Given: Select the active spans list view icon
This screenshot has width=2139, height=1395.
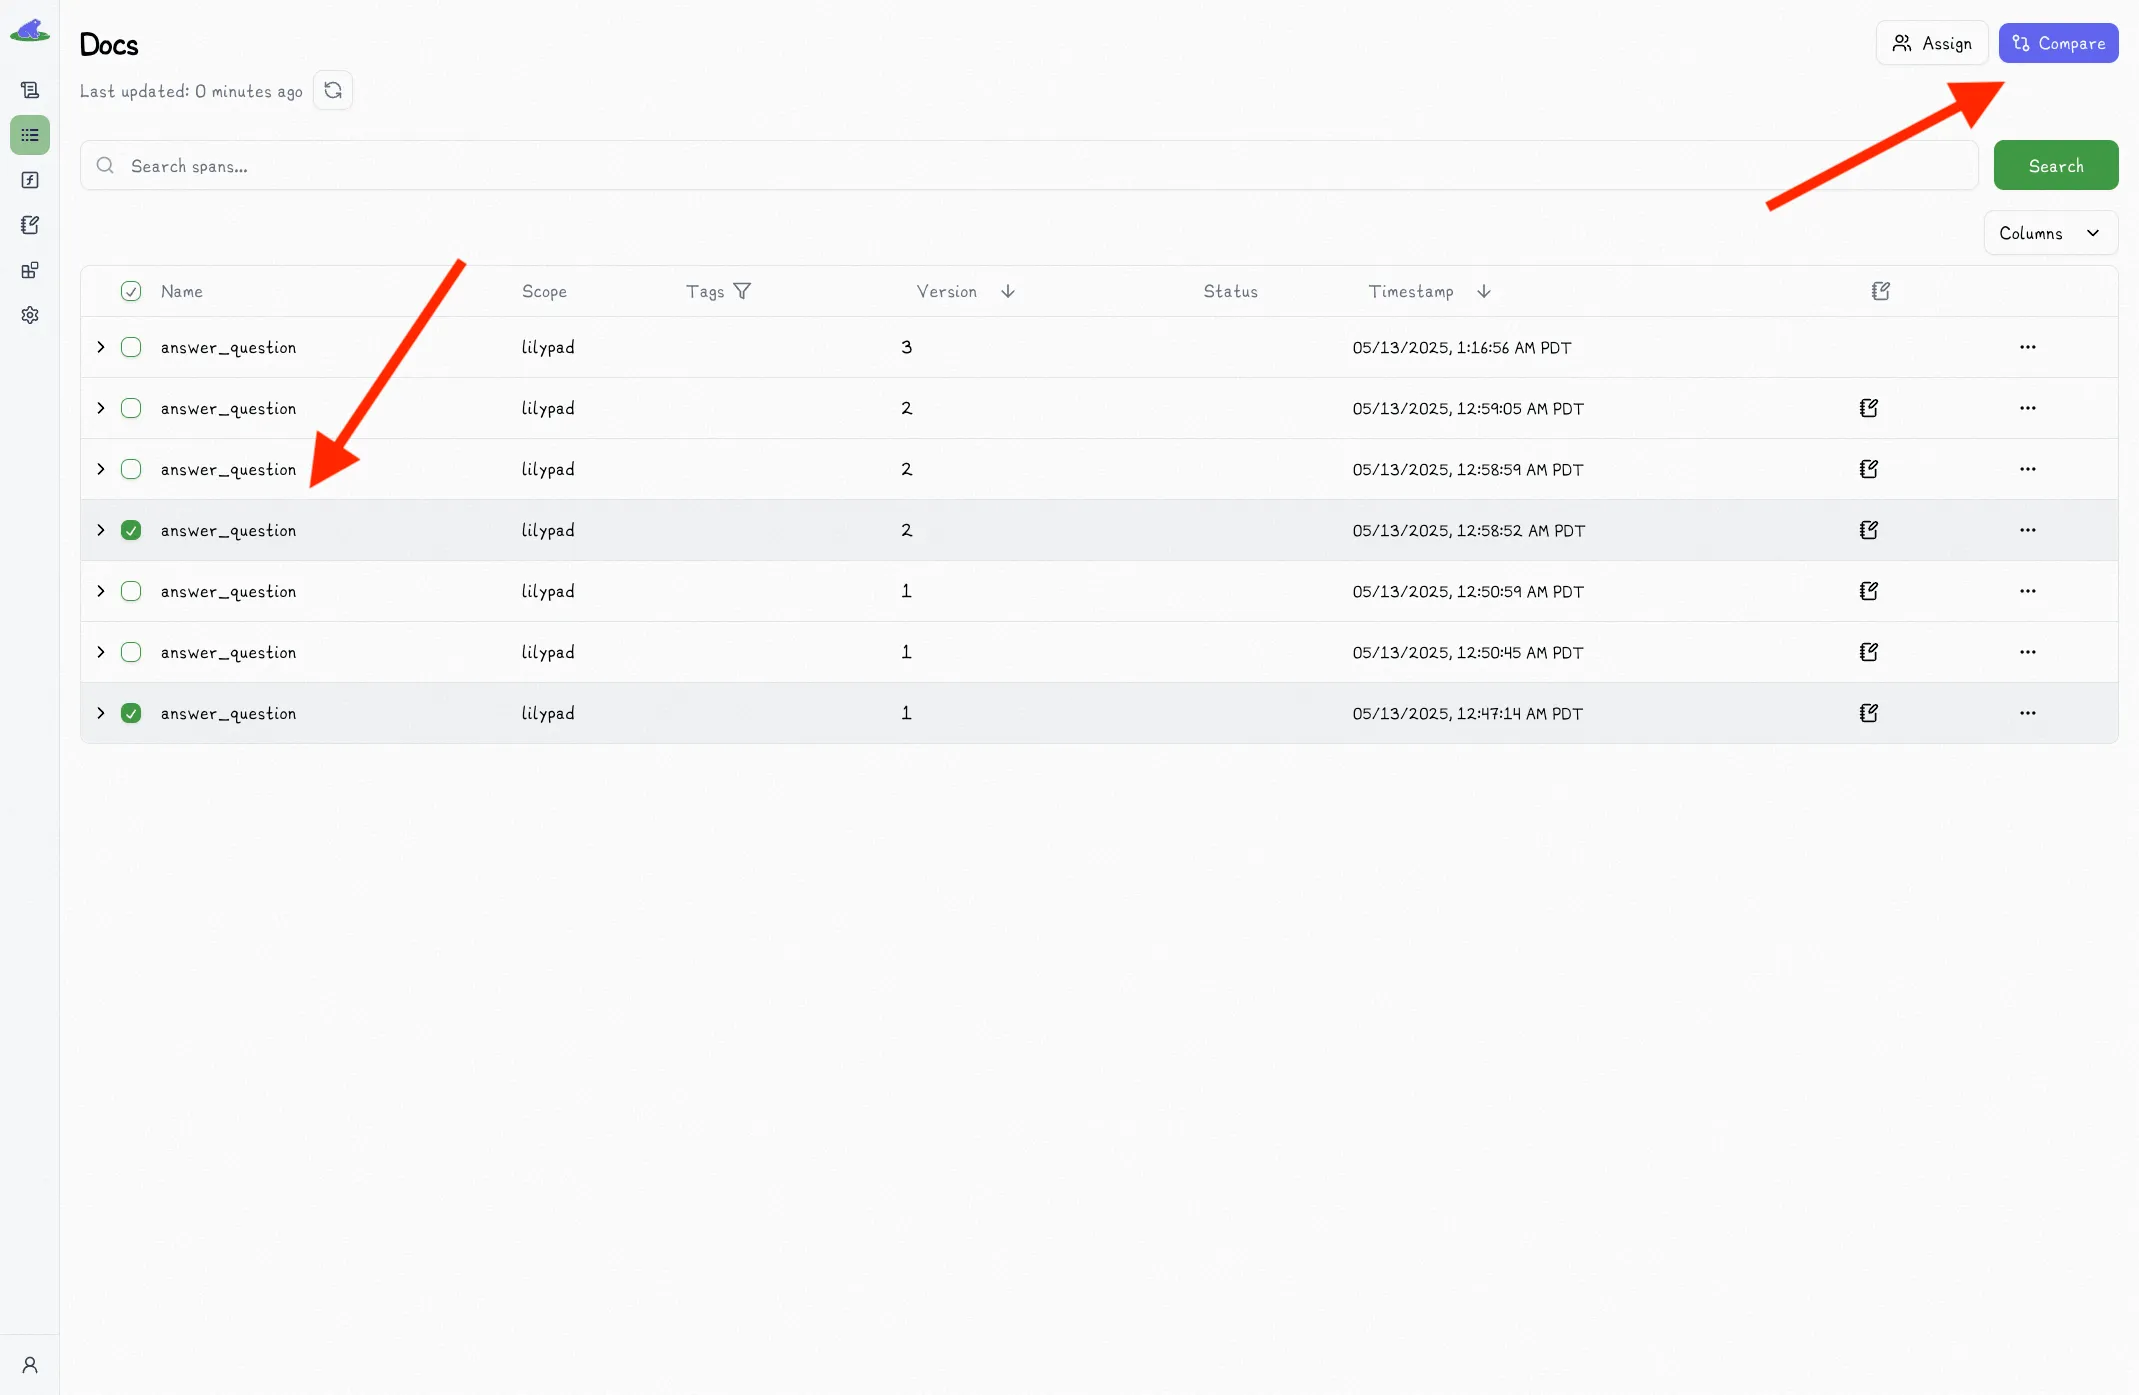Looking at the screenshot, I should (x=30, y=135).
